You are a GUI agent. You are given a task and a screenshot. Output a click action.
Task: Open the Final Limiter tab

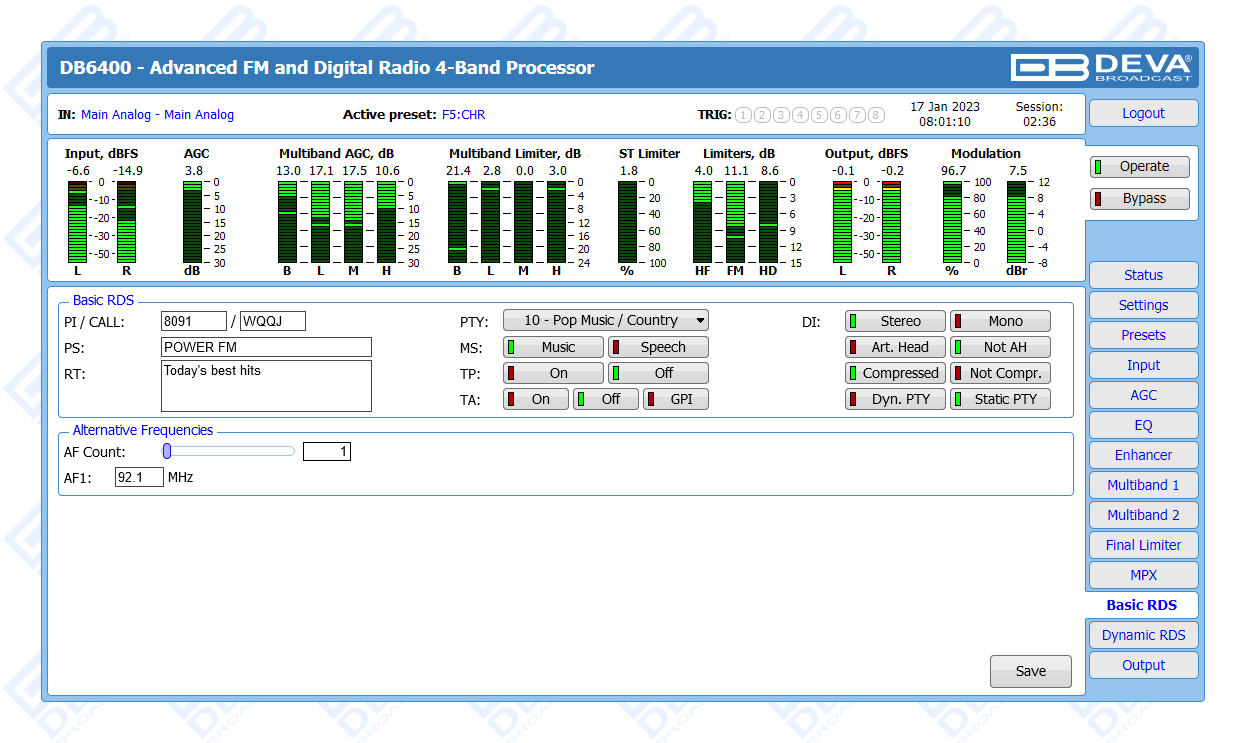pyautogui.click(x=1143, y=545)
